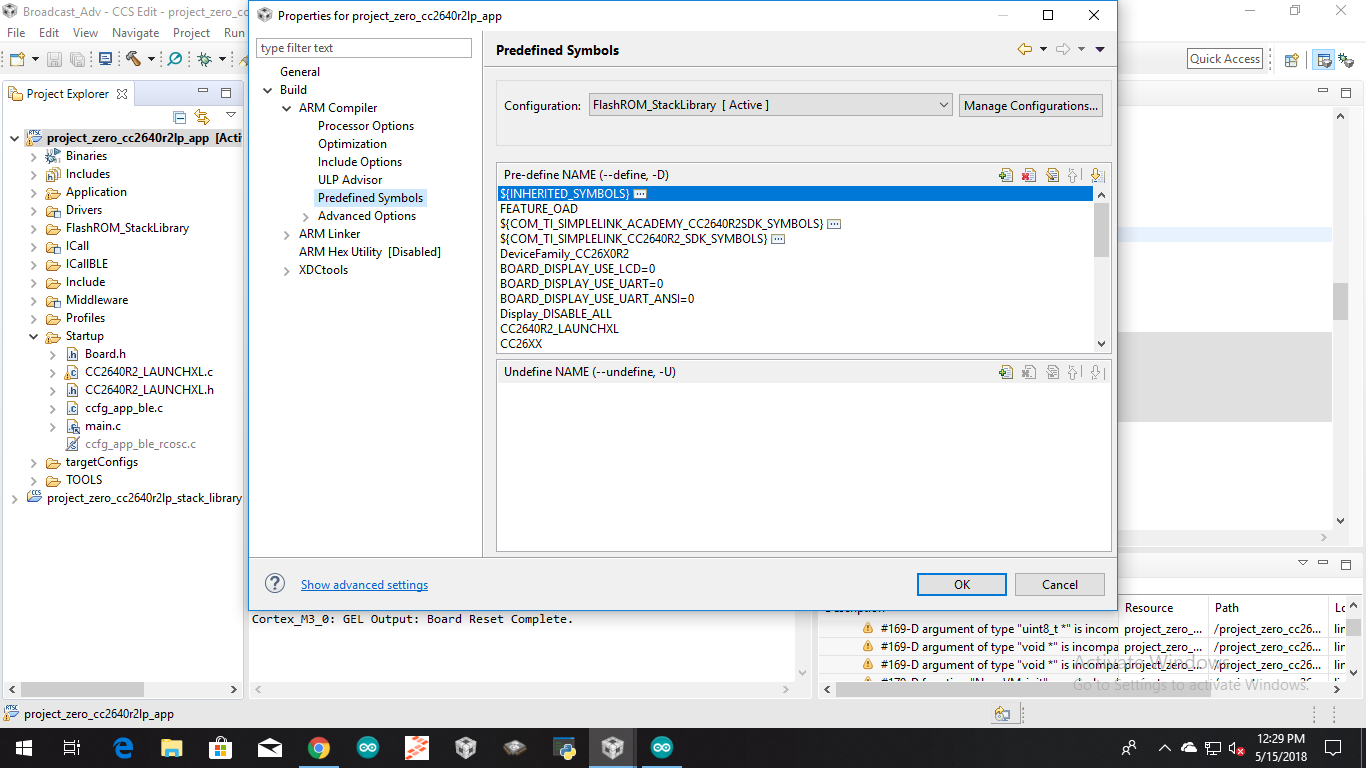Click the New wizard icon in CCS toolbar
Image resolution: width=1366 pixels, height=768 pixels.
coord(17,59)
